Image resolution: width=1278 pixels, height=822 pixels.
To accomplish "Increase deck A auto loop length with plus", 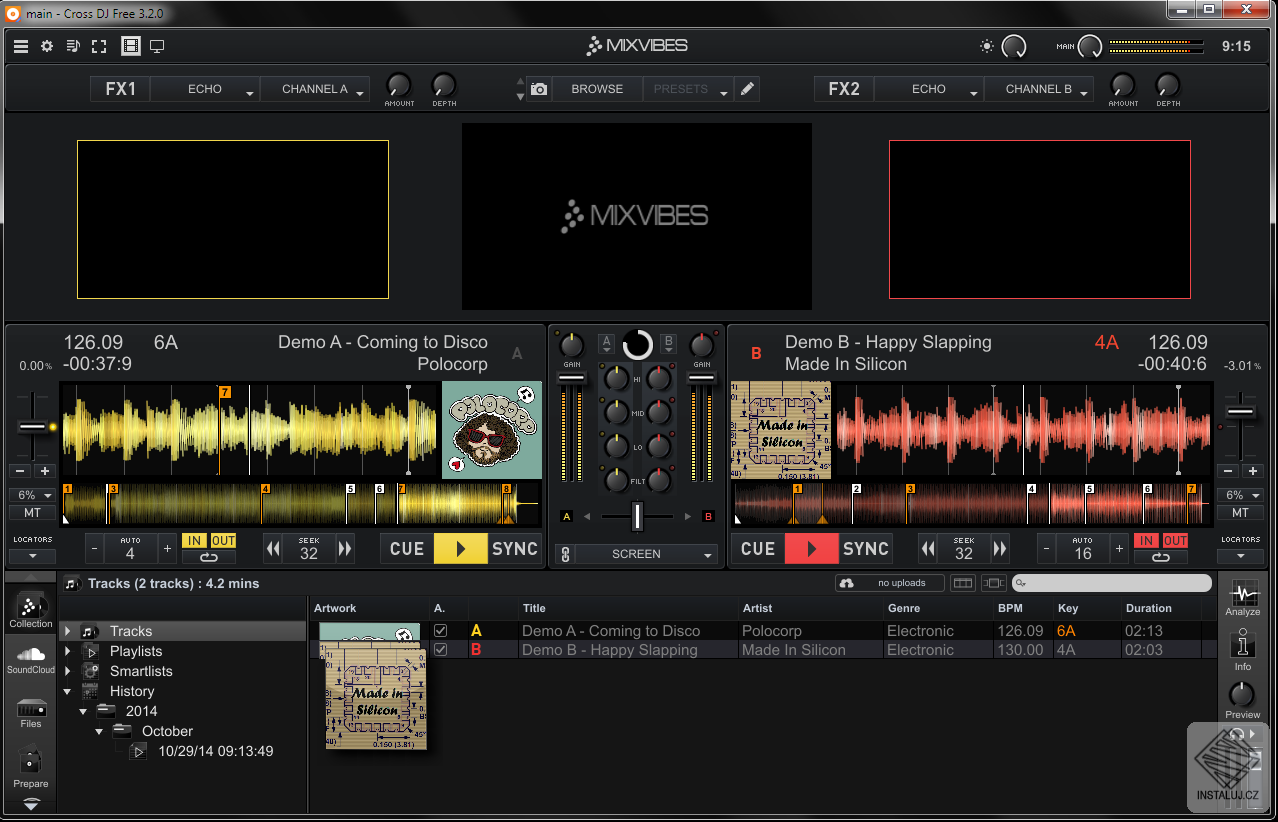I will [167, 549].
